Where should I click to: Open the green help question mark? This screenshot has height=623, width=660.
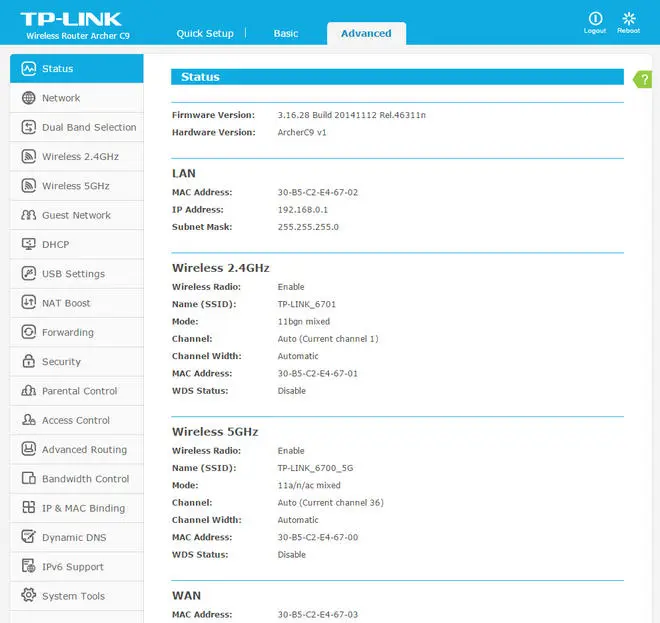tap(643, 79)
